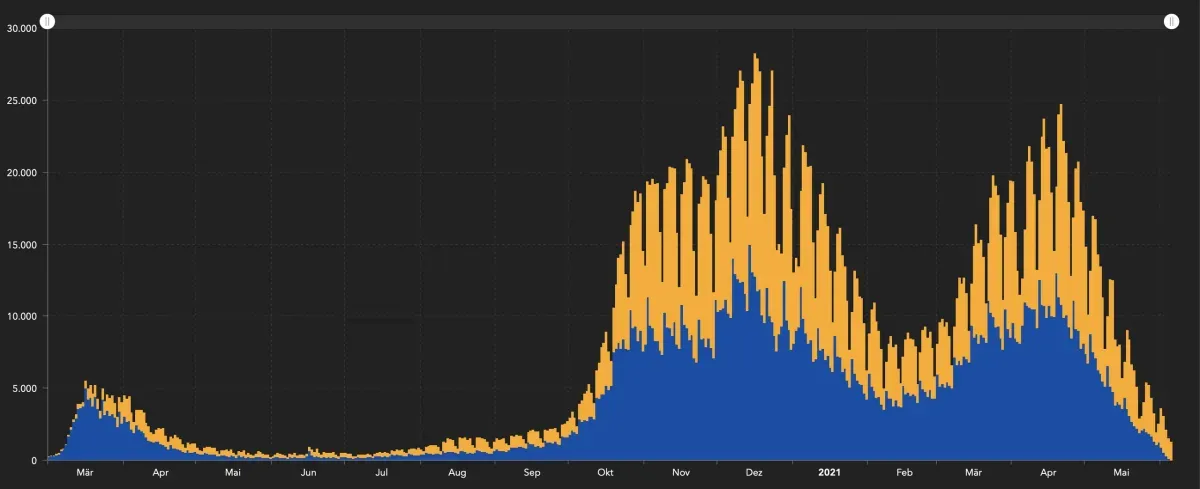Select the Jun label on the time axis

309,473
